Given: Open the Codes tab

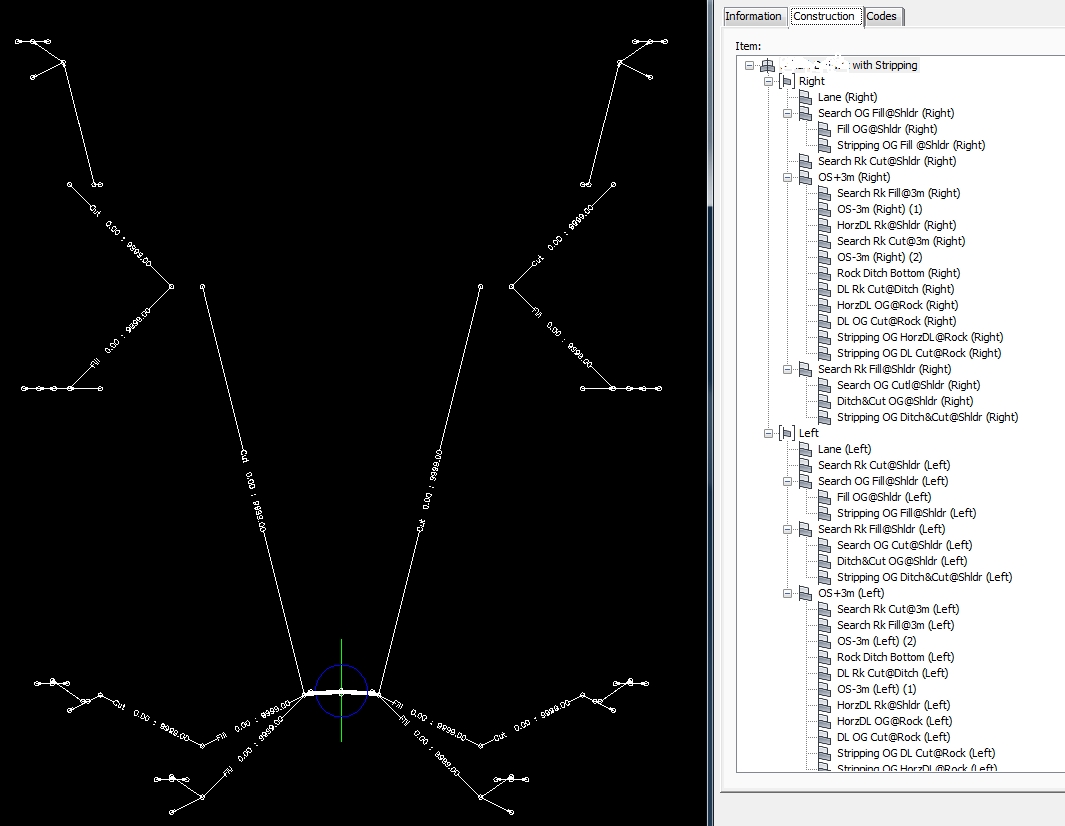Looking at the screenshot, I should 883,16.
